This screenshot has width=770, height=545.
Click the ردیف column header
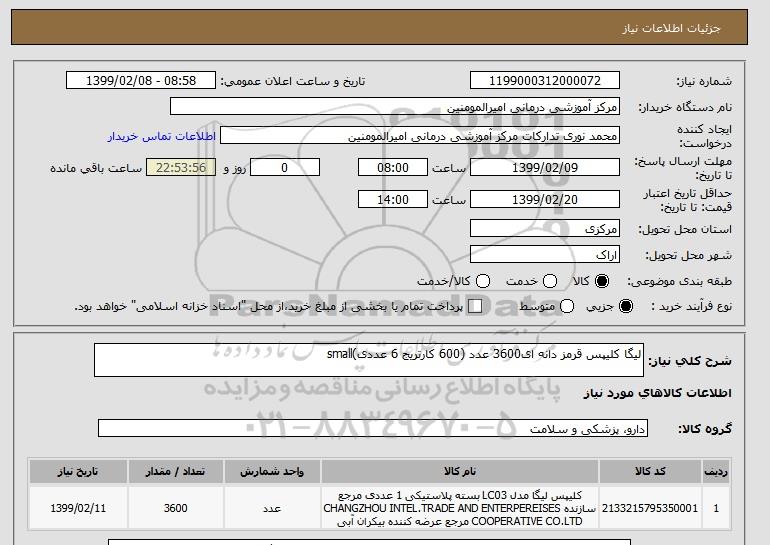tap(716, 471)
